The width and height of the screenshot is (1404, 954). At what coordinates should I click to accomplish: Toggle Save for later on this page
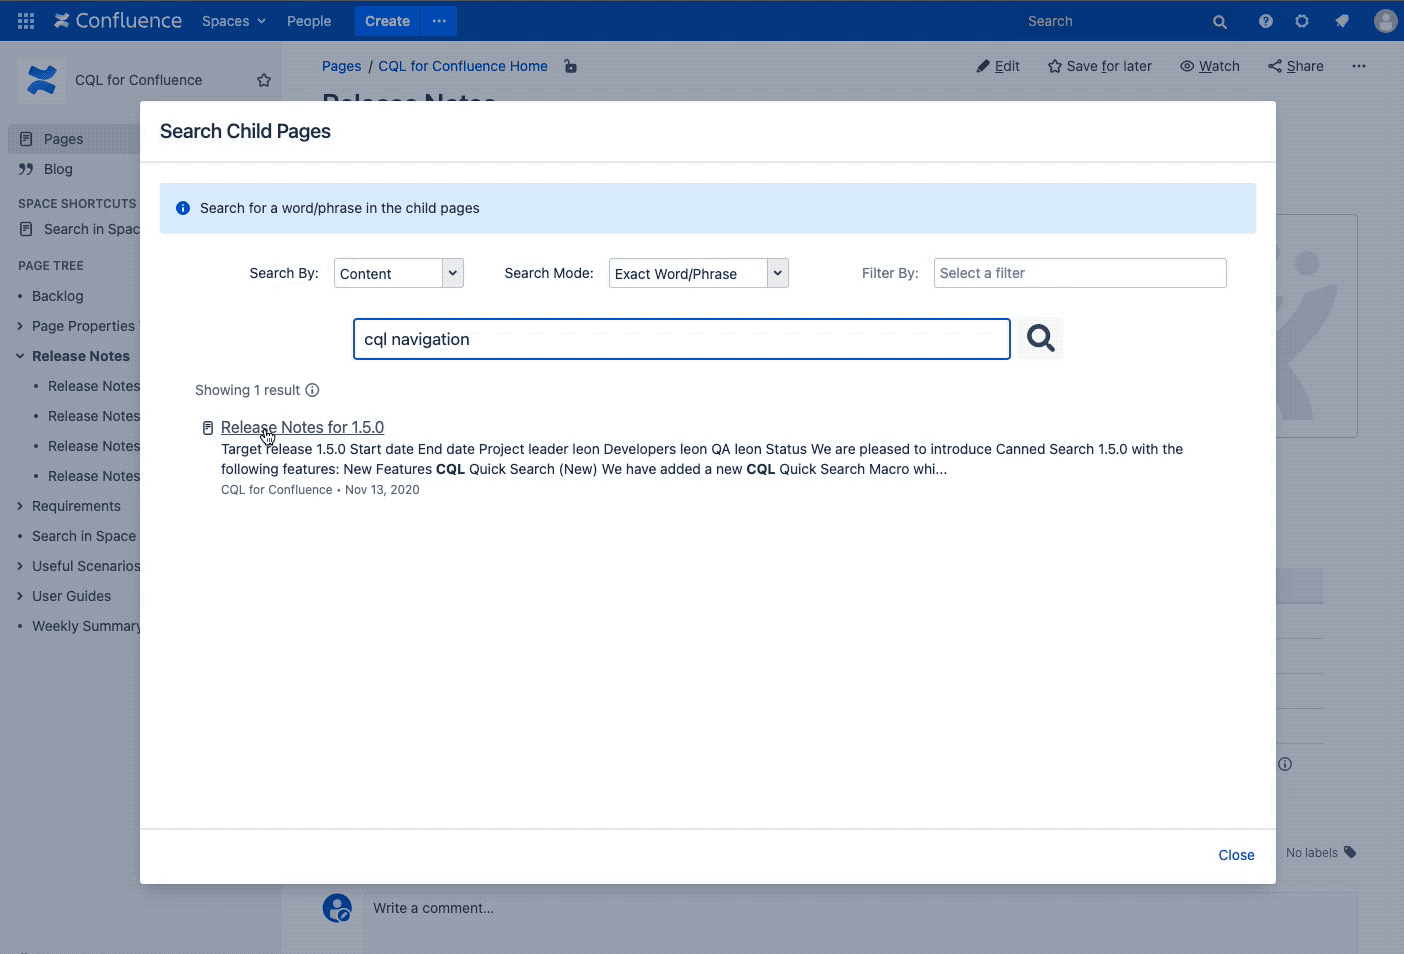1100,66
